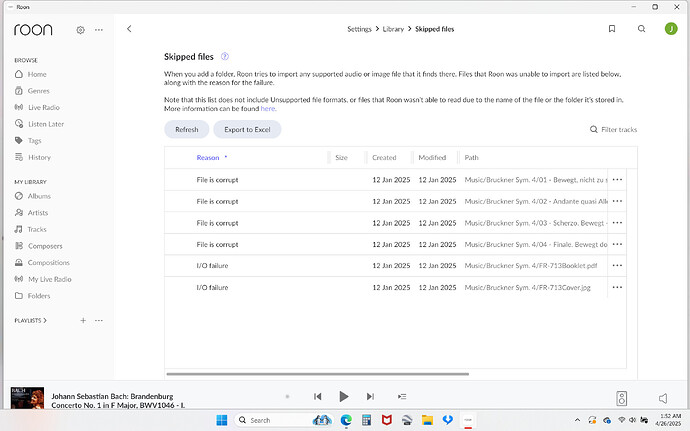Launch Microsoft Edge from the taskbar
The height and width of the screenshot is (431, 690).
click(x=346, y=420)
